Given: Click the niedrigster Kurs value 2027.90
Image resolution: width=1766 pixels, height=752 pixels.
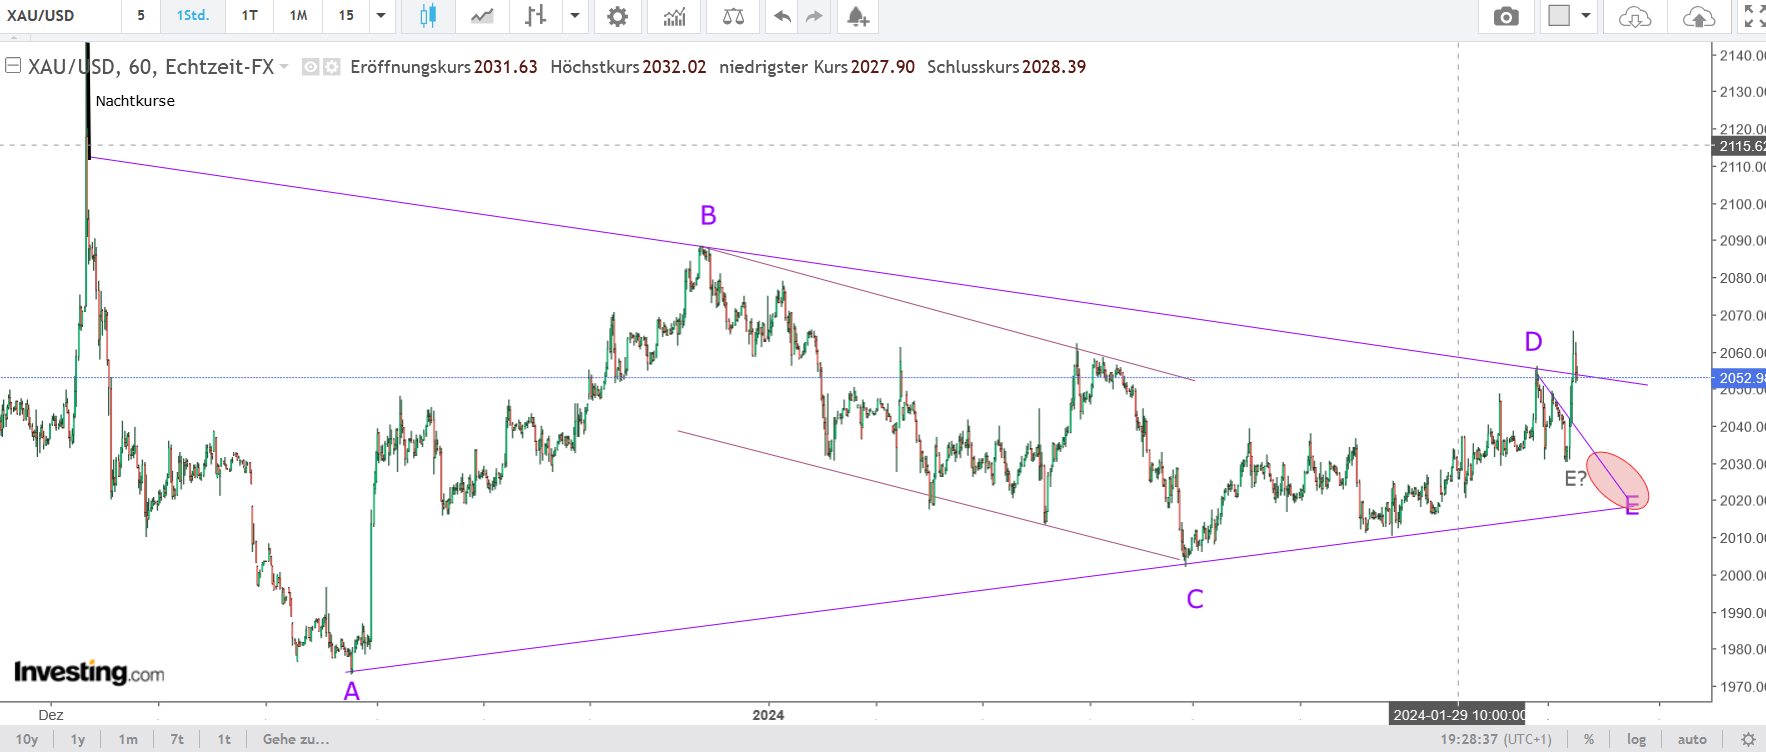Looking at the screenshot, I should (883, 67).
